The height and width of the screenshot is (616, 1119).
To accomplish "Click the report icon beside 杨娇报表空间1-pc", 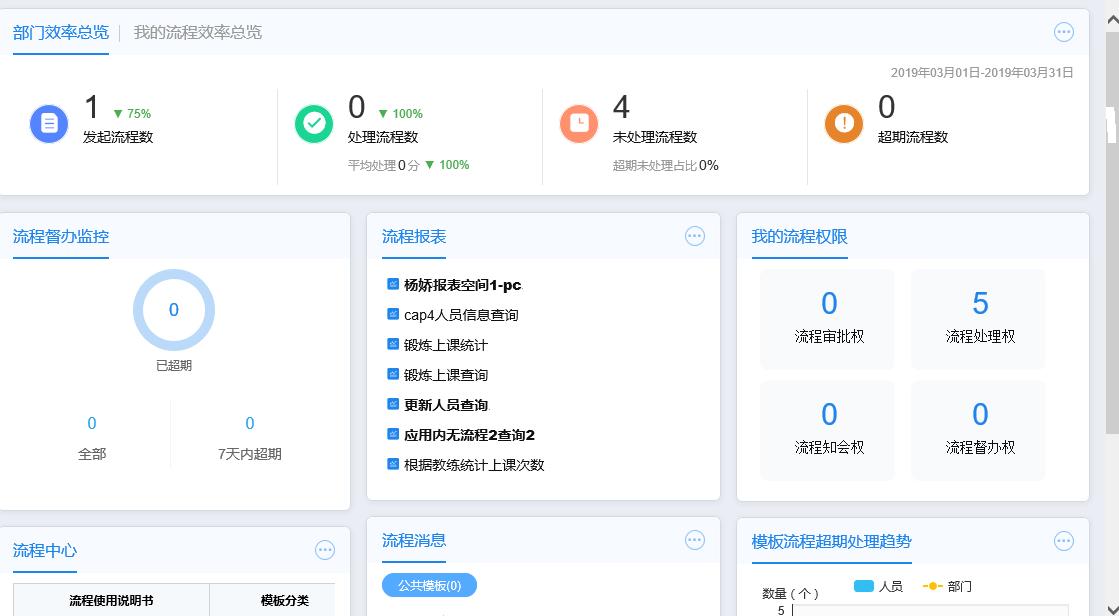I will coord(391,283).
